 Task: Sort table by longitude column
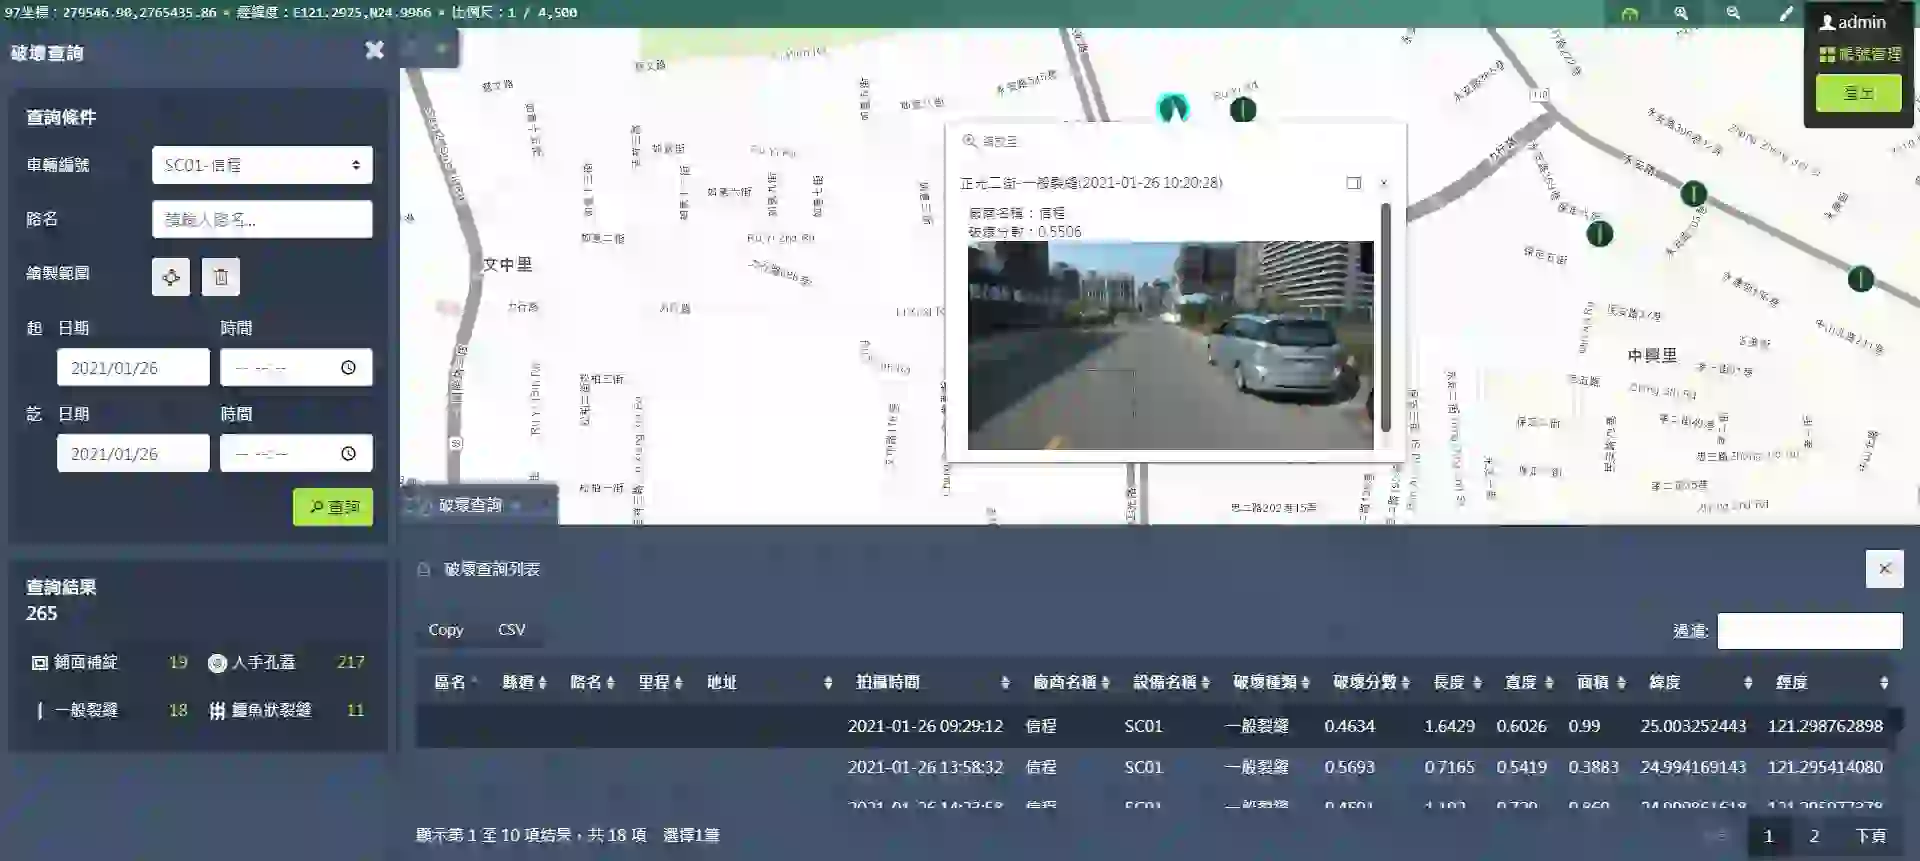tap(1832, 682)
